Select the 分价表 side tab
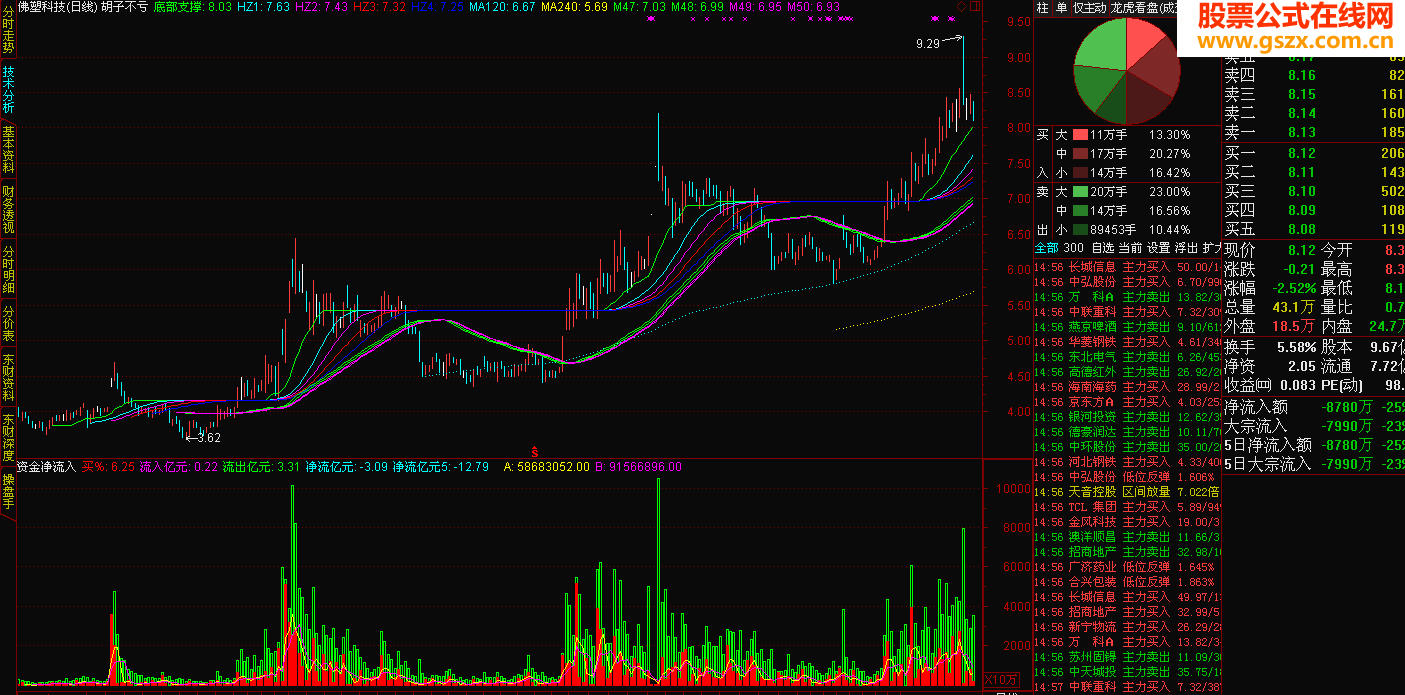The image size is (1405, 695). pos(8,325)
